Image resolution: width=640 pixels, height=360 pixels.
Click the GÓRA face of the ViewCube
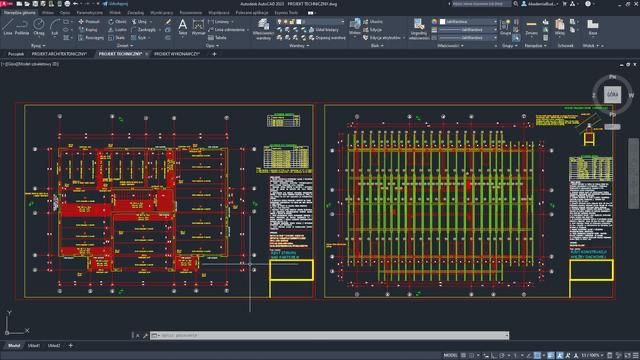(612, 94)
